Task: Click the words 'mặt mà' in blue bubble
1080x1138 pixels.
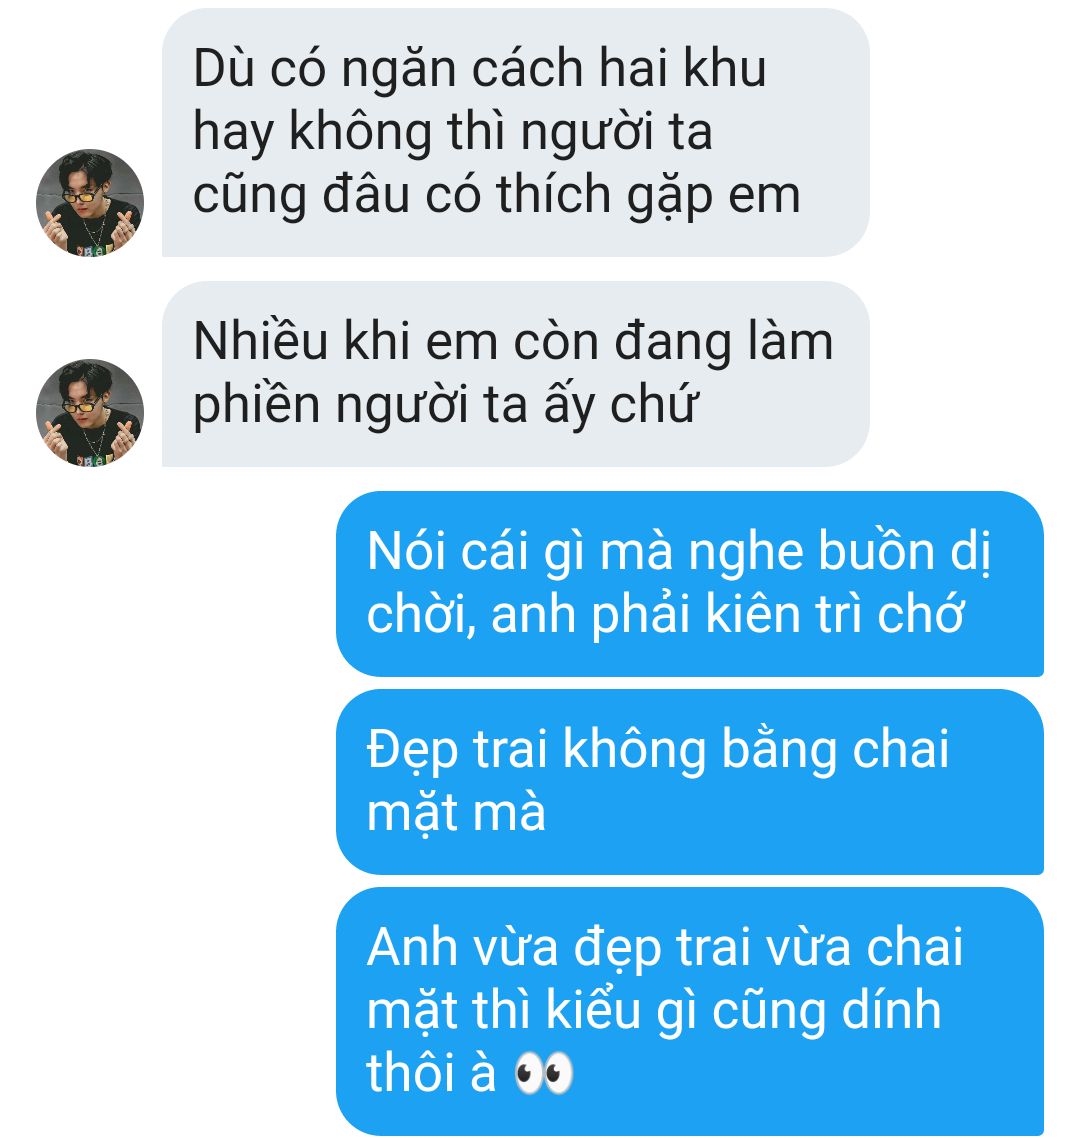Action: pos(456,814)
